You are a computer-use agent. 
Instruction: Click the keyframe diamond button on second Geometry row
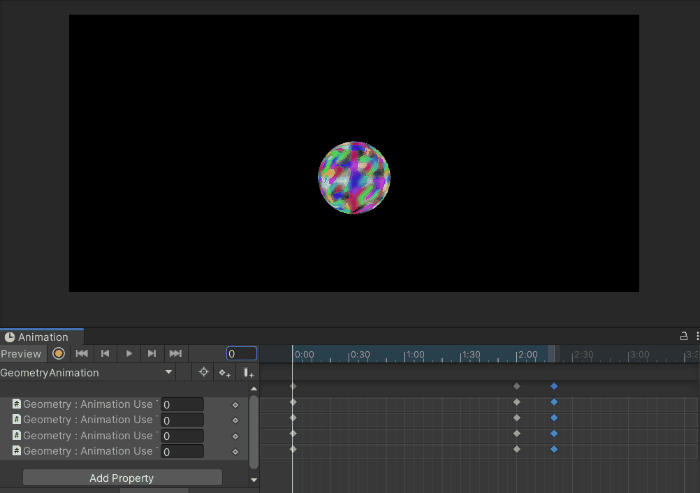(x=235, y=421)
